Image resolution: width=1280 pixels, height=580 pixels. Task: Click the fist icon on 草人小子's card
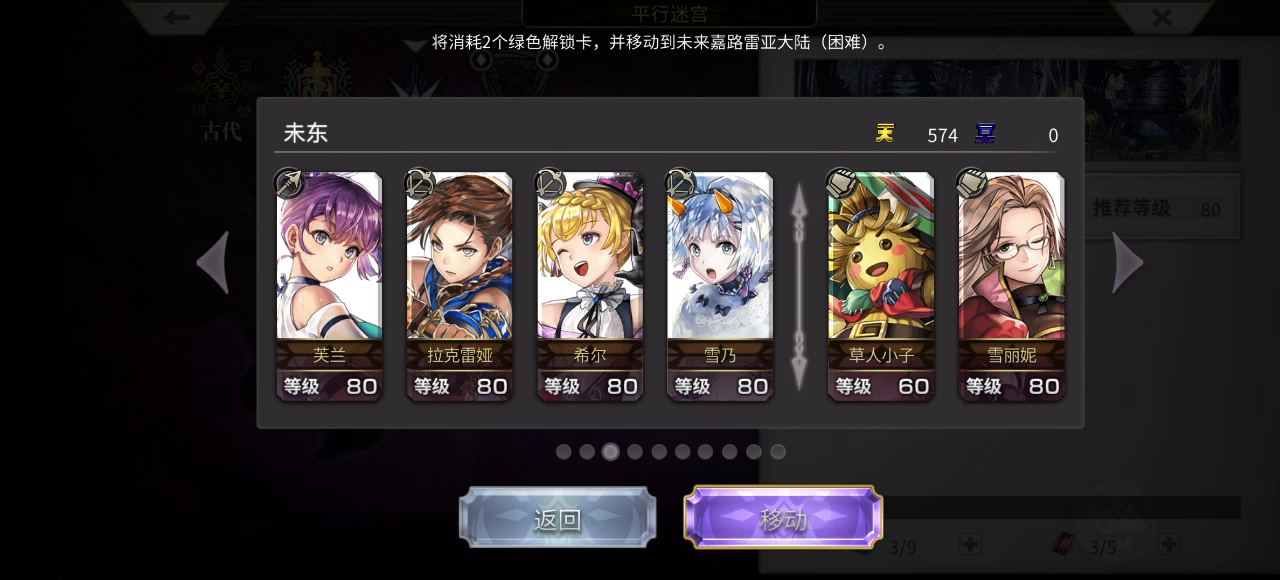(x=841, y=182)
